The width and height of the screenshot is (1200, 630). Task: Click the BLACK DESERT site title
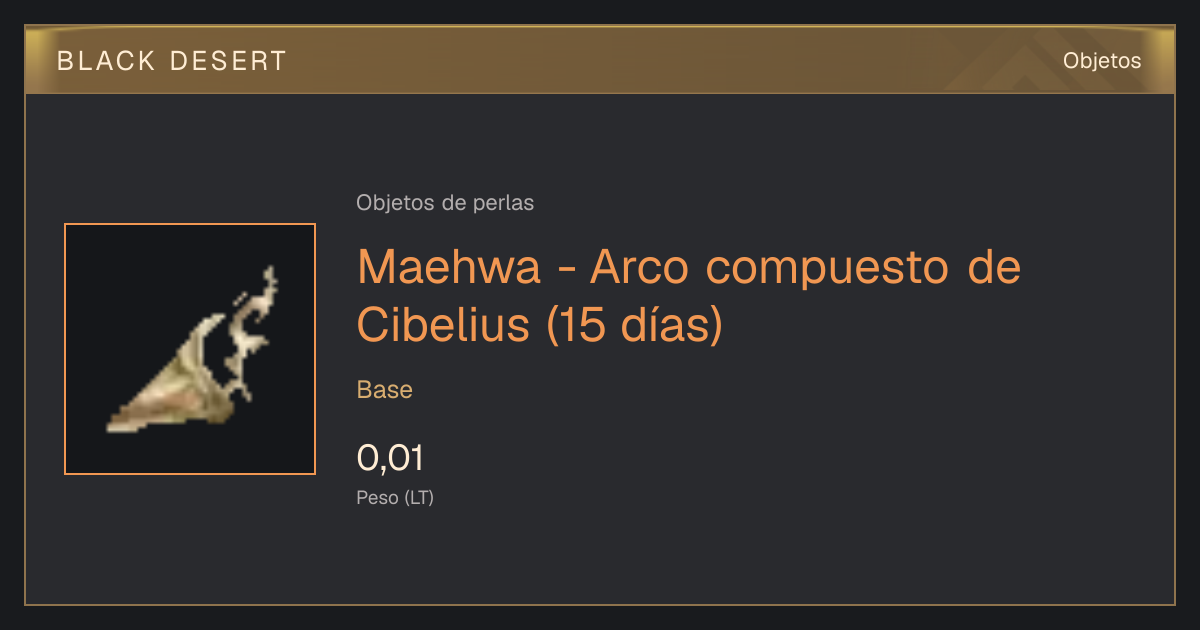coord(172,61)
